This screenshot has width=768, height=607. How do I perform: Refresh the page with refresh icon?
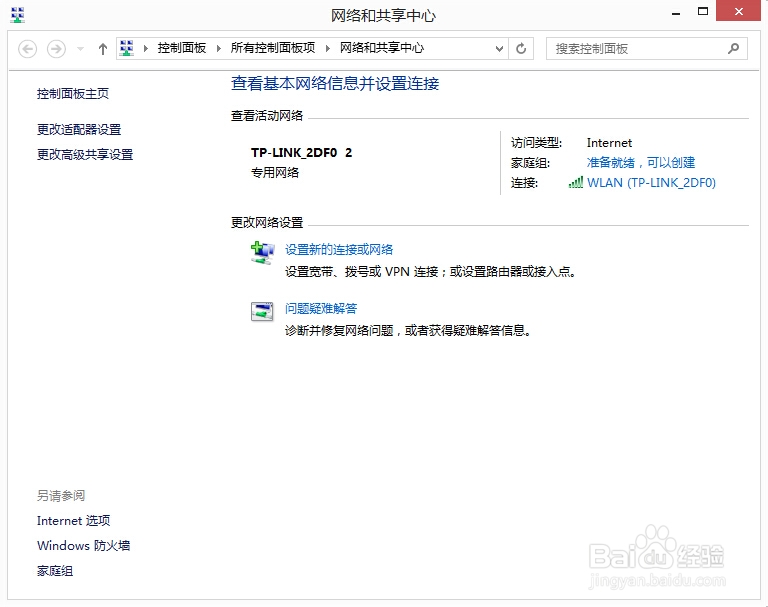click(x=521, y=49)
